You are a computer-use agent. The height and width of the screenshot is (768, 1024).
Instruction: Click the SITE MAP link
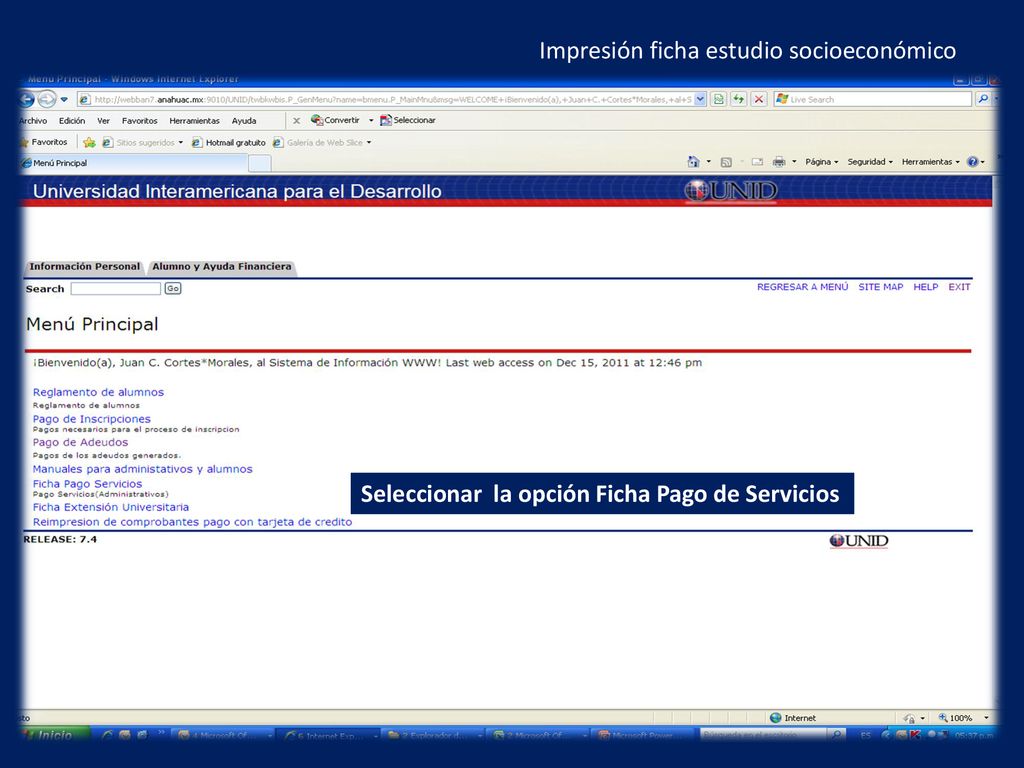(x=880, y=287)
